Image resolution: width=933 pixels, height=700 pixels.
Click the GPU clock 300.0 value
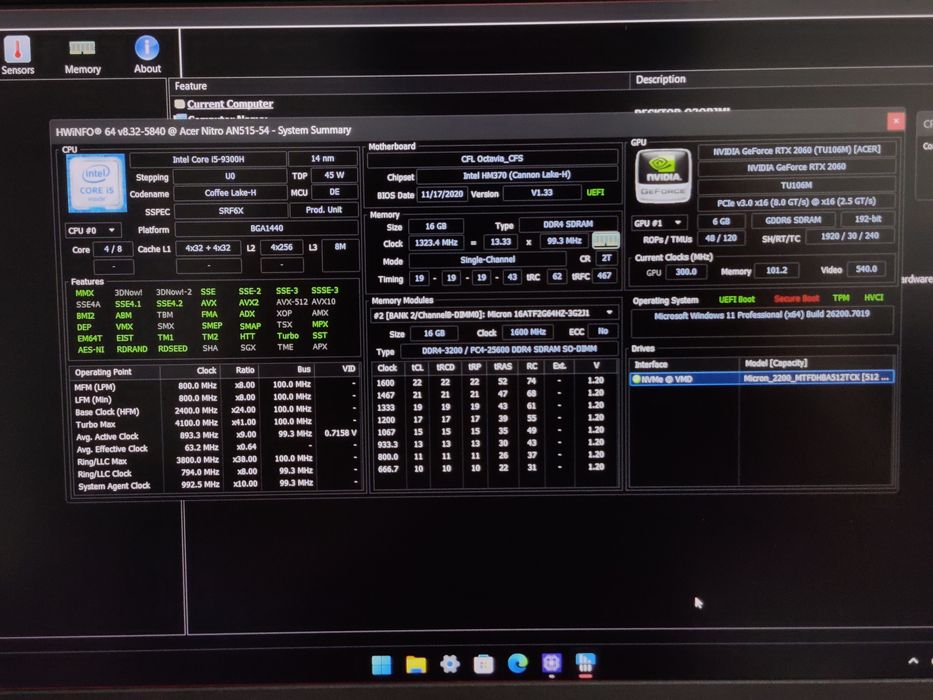click(685, 271)
